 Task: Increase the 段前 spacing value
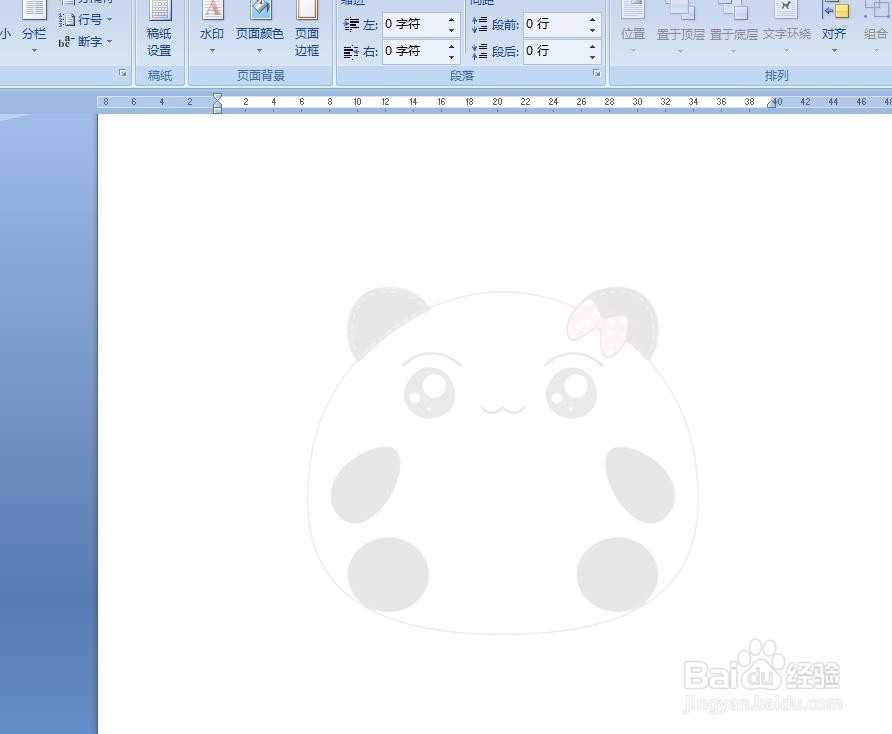click(x=593, y=19)
